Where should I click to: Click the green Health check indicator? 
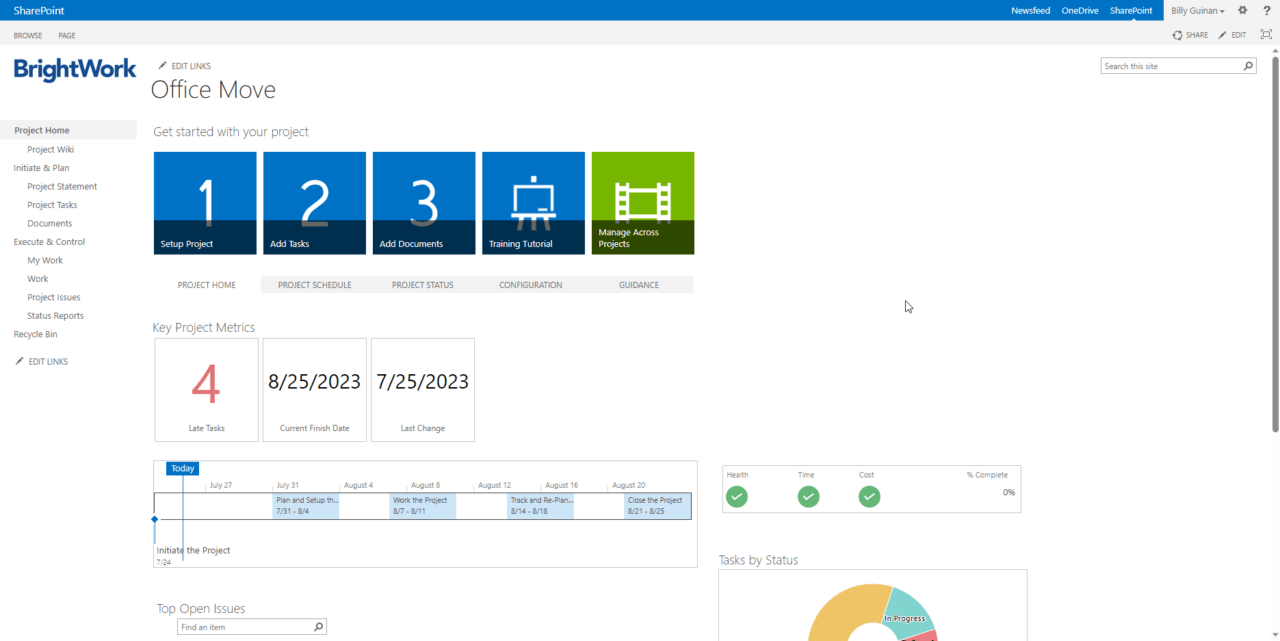[737, 496]
